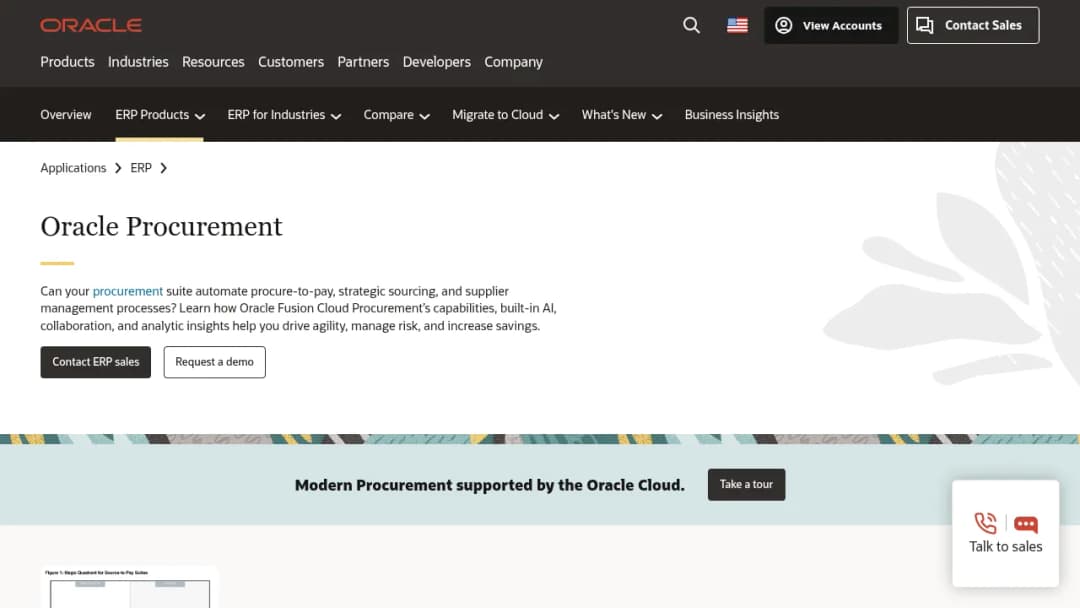Open the Partners menu
The height and width of the screenshot is (608, 1080).
coord(363,62)
